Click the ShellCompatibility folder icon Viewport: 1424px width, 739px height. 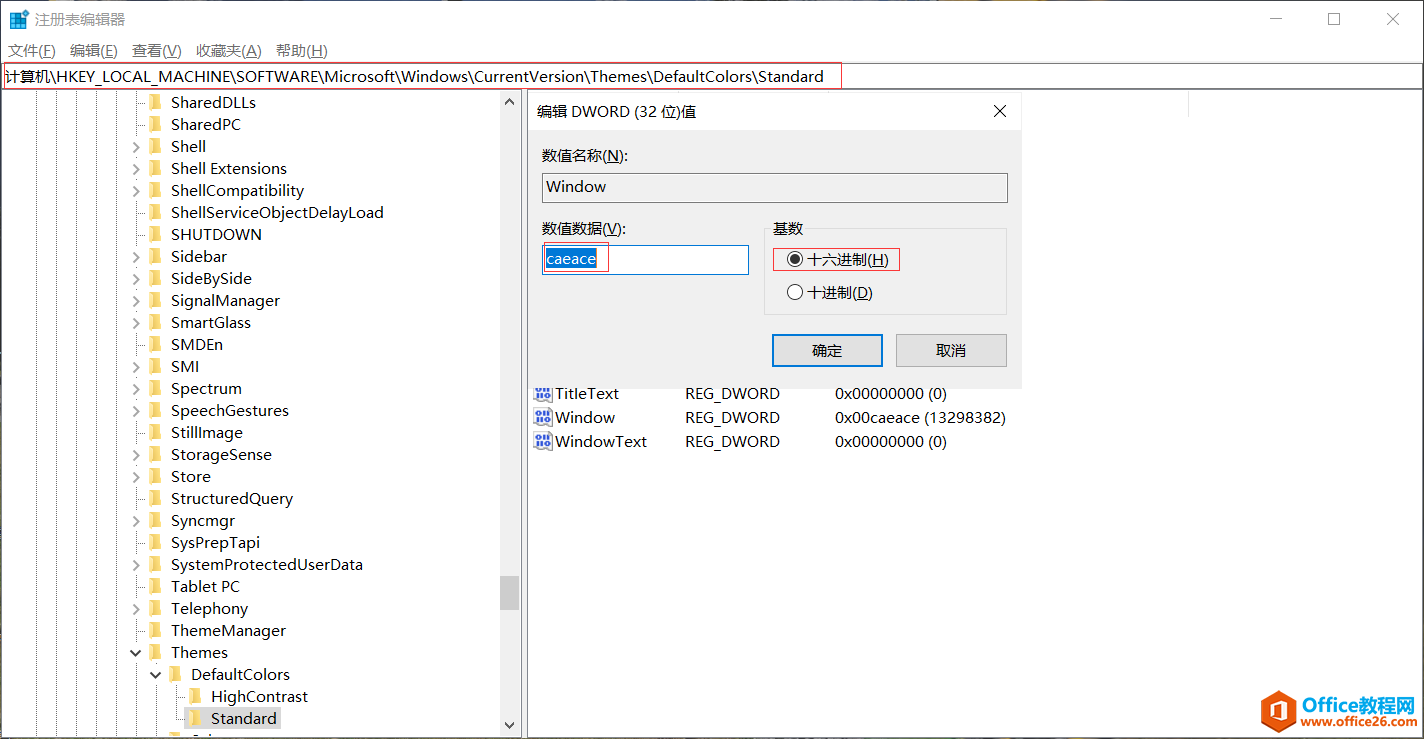(x=155, y=190)
